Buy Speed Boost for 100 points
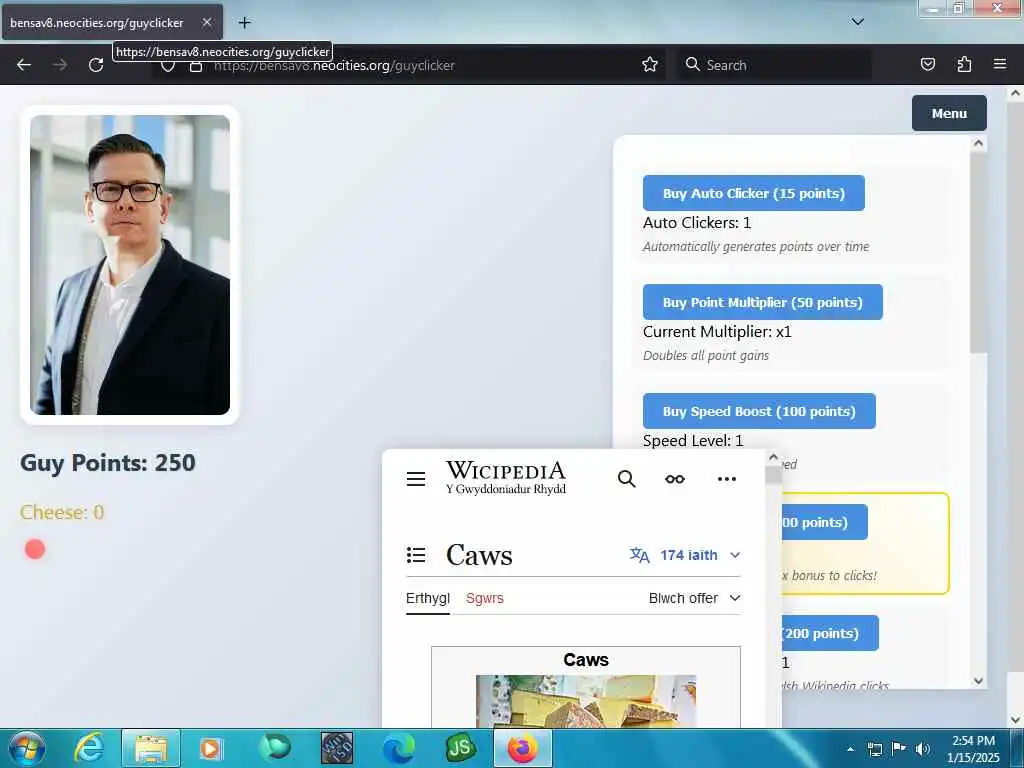Screen dimensions: 1024x768 759,411
